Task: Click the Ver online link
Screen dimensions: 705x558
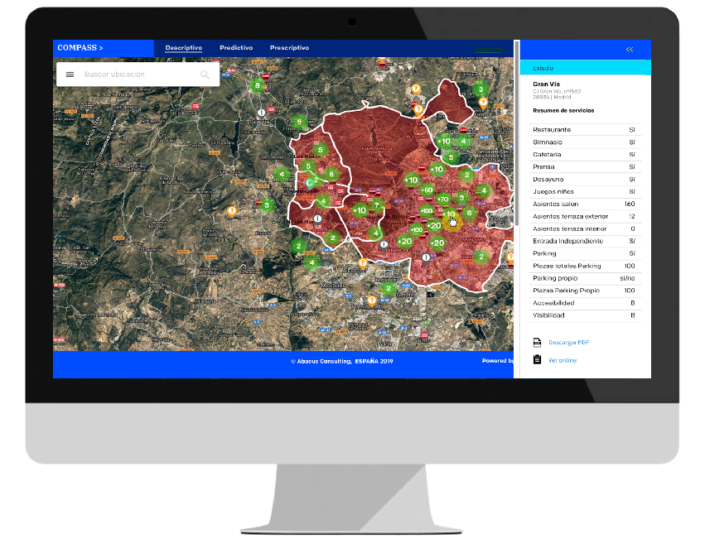Action: (562, 360)
